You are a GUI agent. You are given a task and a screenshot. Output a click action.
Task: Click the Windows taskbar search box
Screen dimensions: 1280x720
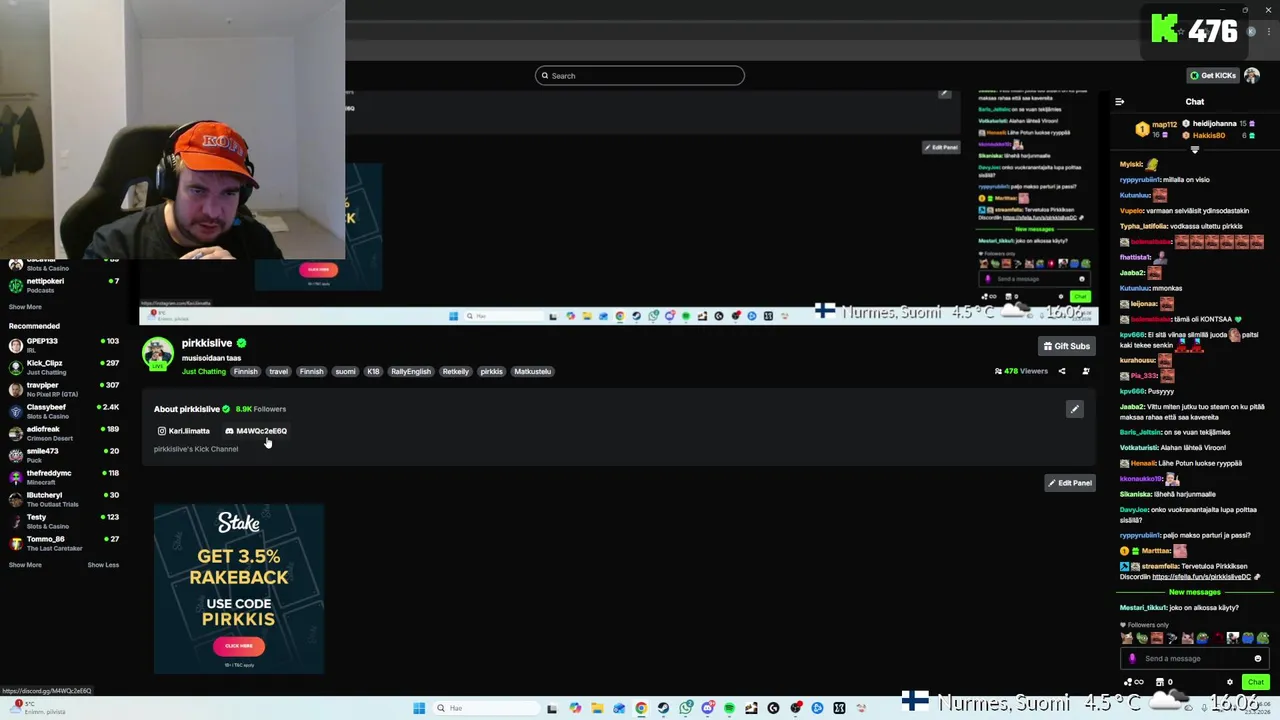coord(486,708)
